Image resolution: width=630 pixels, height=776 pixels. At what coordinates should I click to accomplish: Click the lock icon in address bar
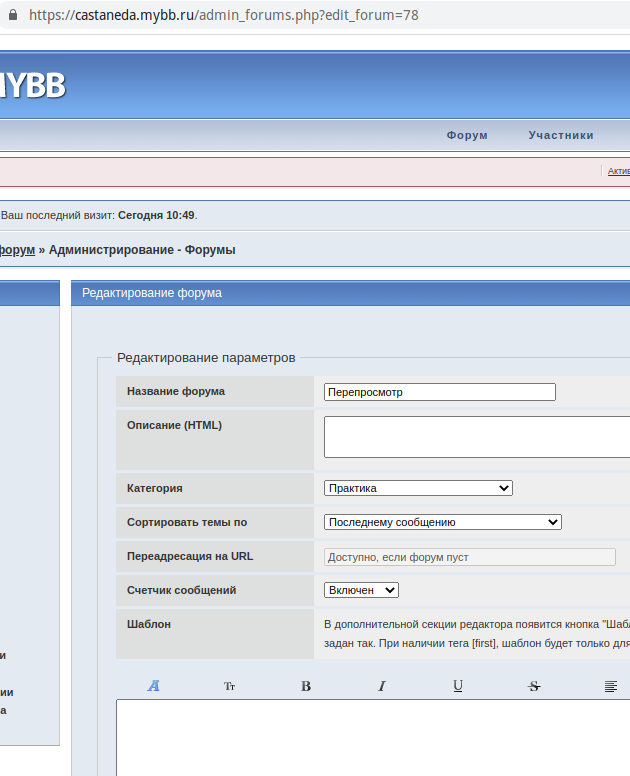(x=13, y=15)
